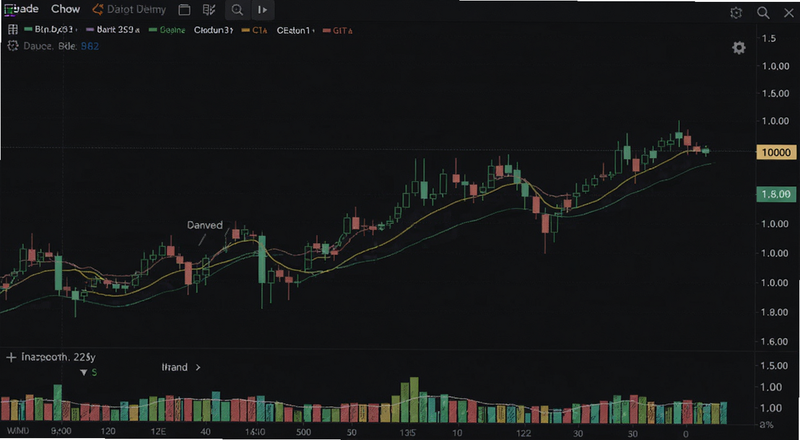
Task: Click the yellow 10000 price label
Action: 775,152
